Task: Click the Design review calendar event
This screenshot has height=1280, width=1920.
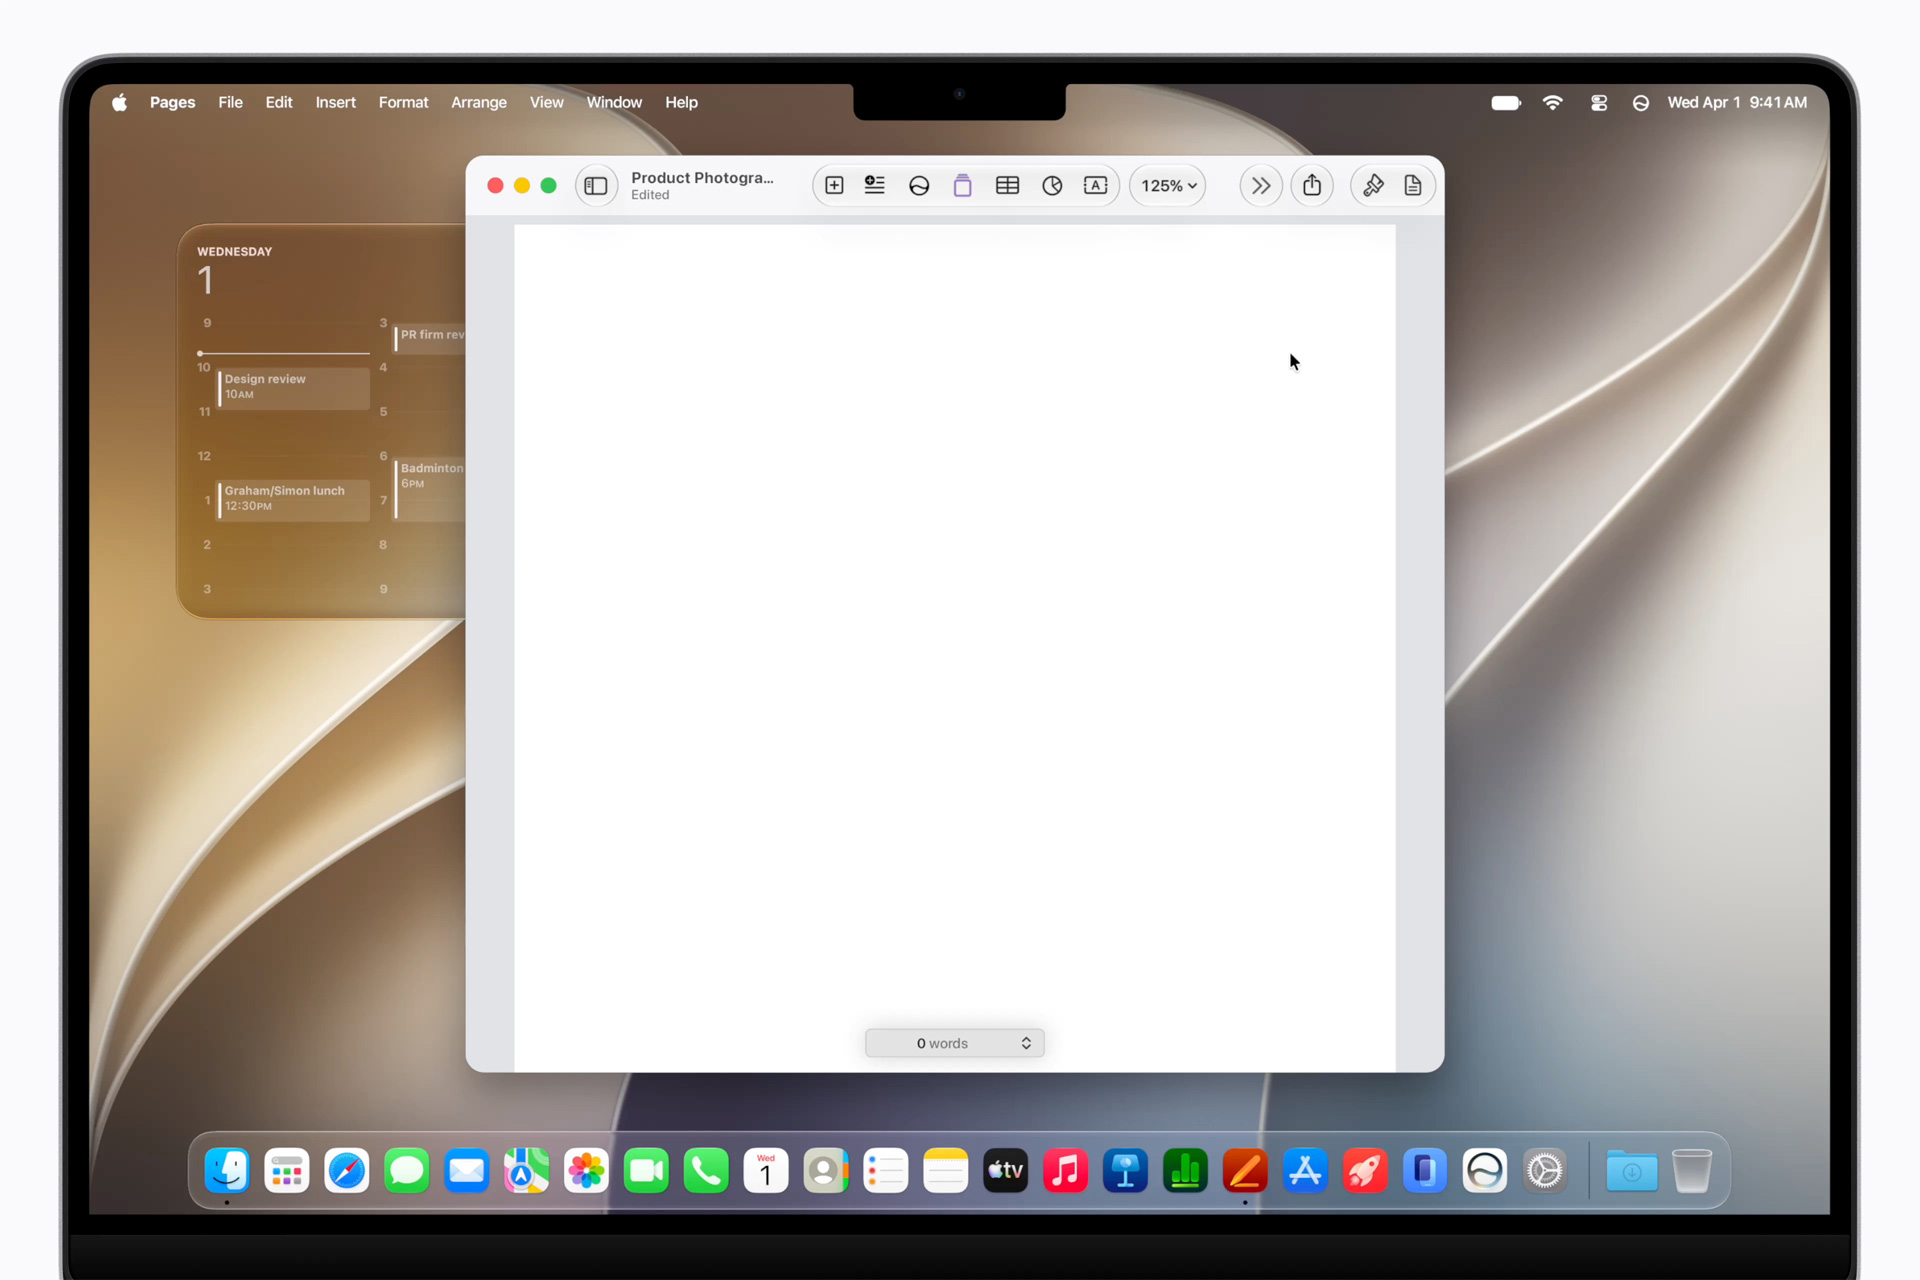Action: click(294, 387)
